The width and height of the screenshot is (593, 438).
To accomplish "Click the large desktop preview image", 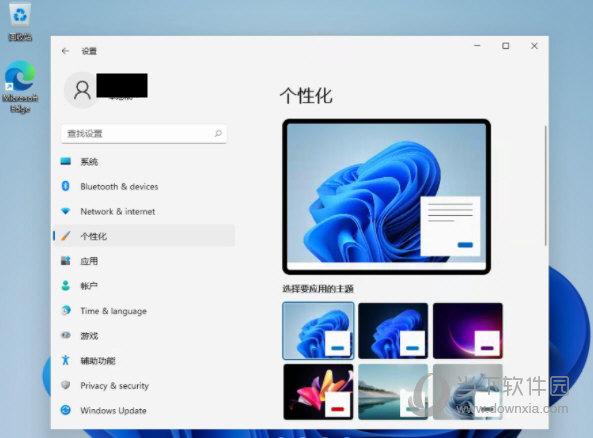I will click(386, 197).
